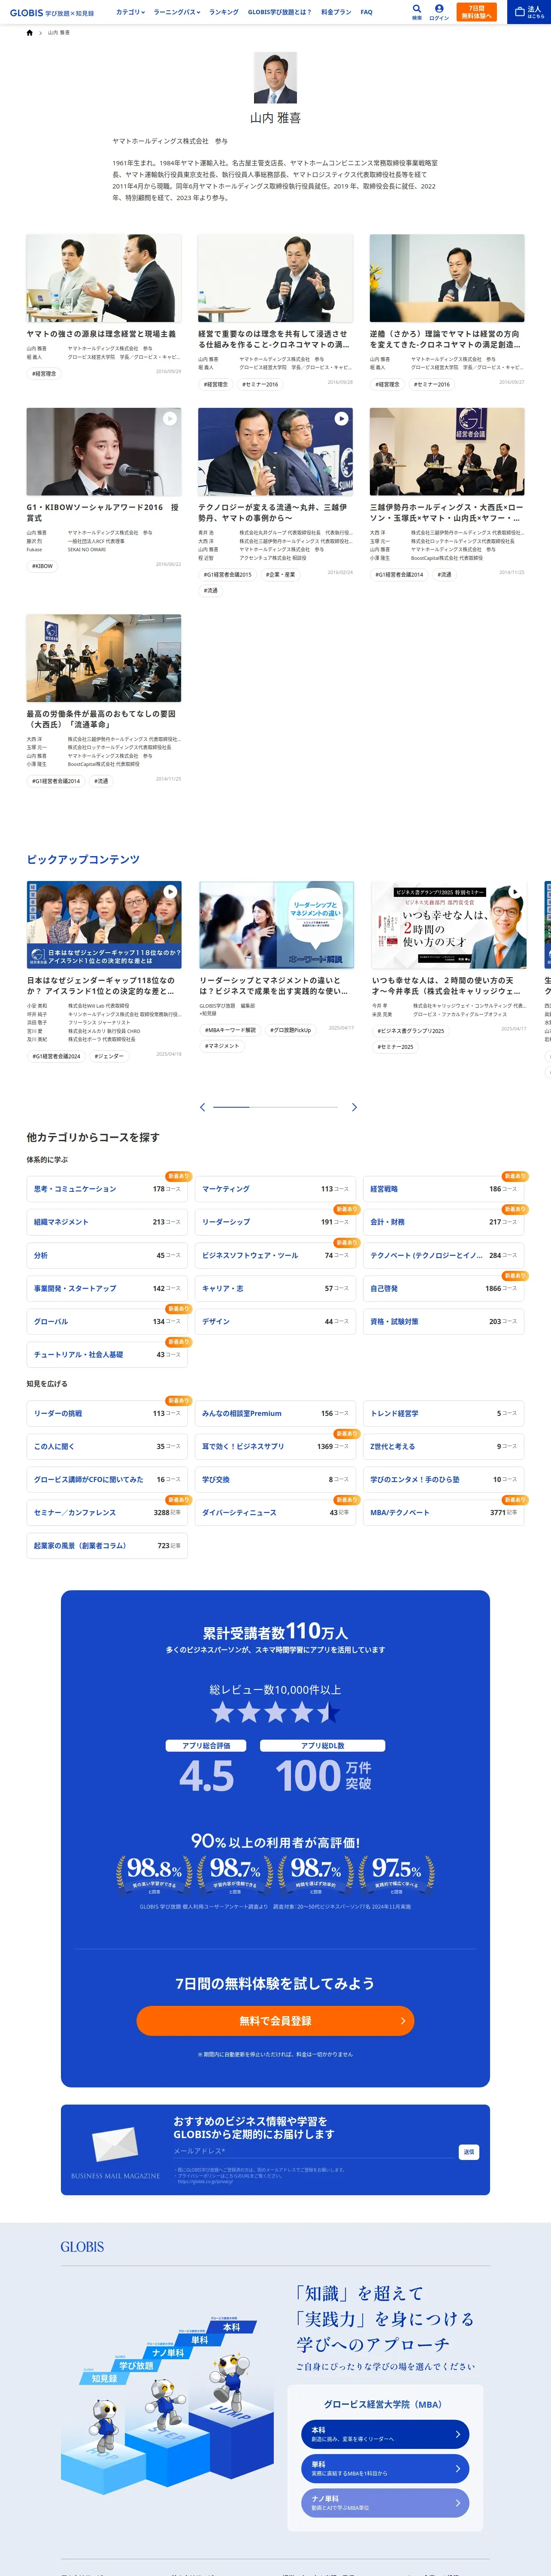Open リーダーシップ category

pyautogui.click(x=275, y=1222)
